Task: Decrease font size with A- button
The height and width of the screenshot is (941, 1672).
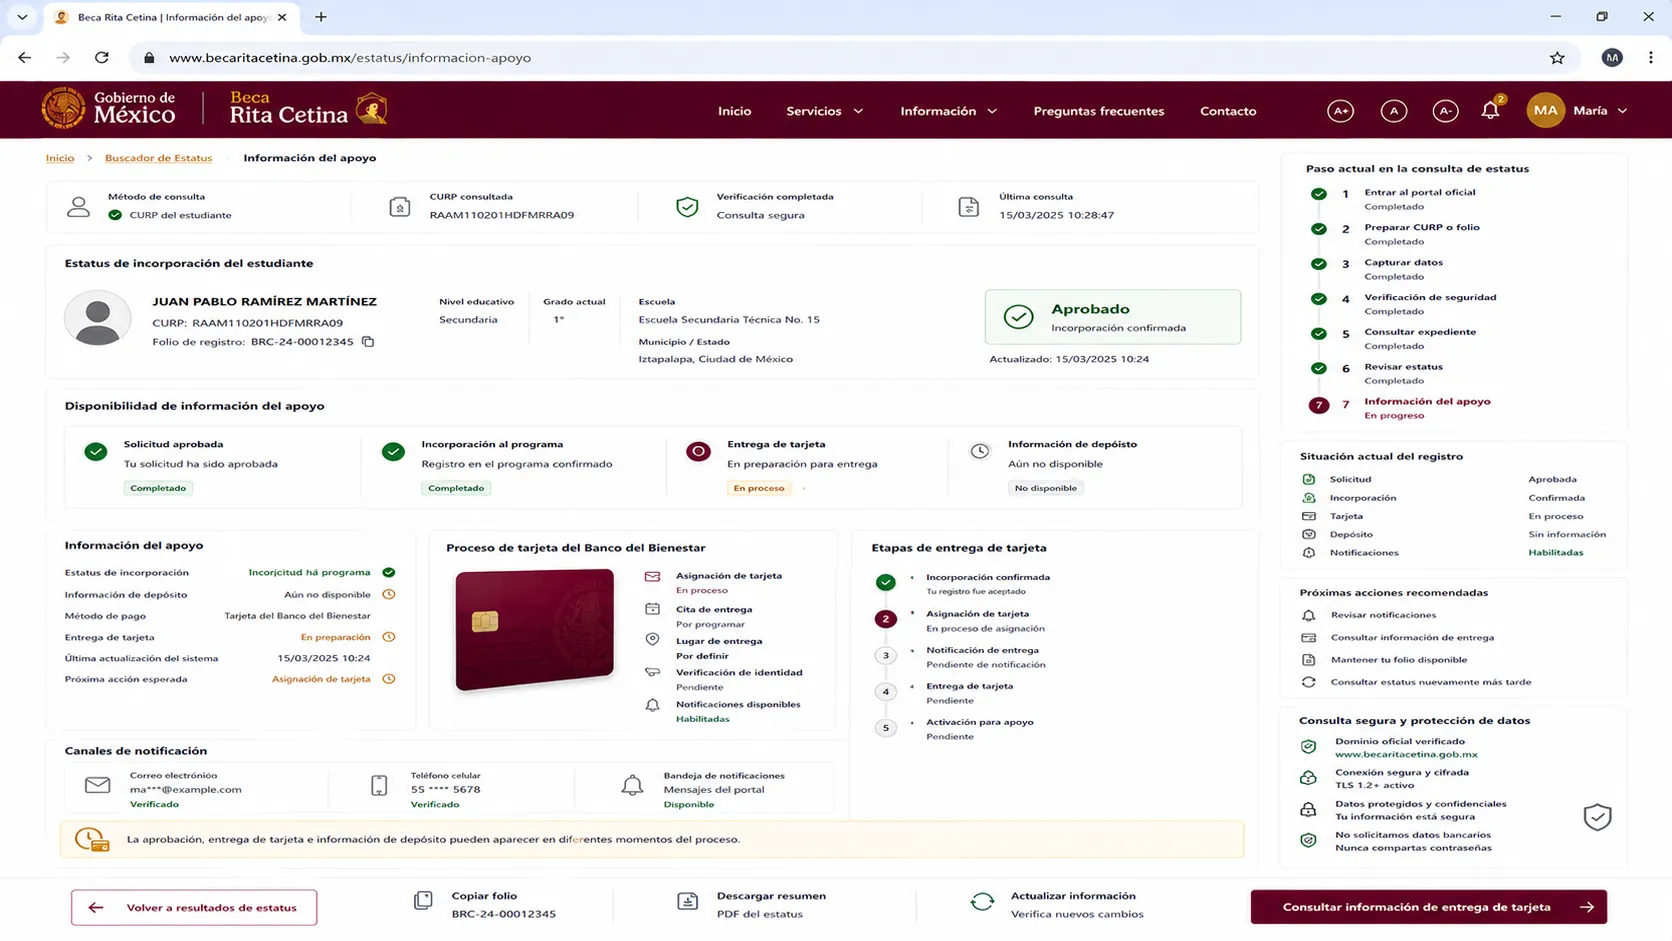Action: pos(1445,111)
